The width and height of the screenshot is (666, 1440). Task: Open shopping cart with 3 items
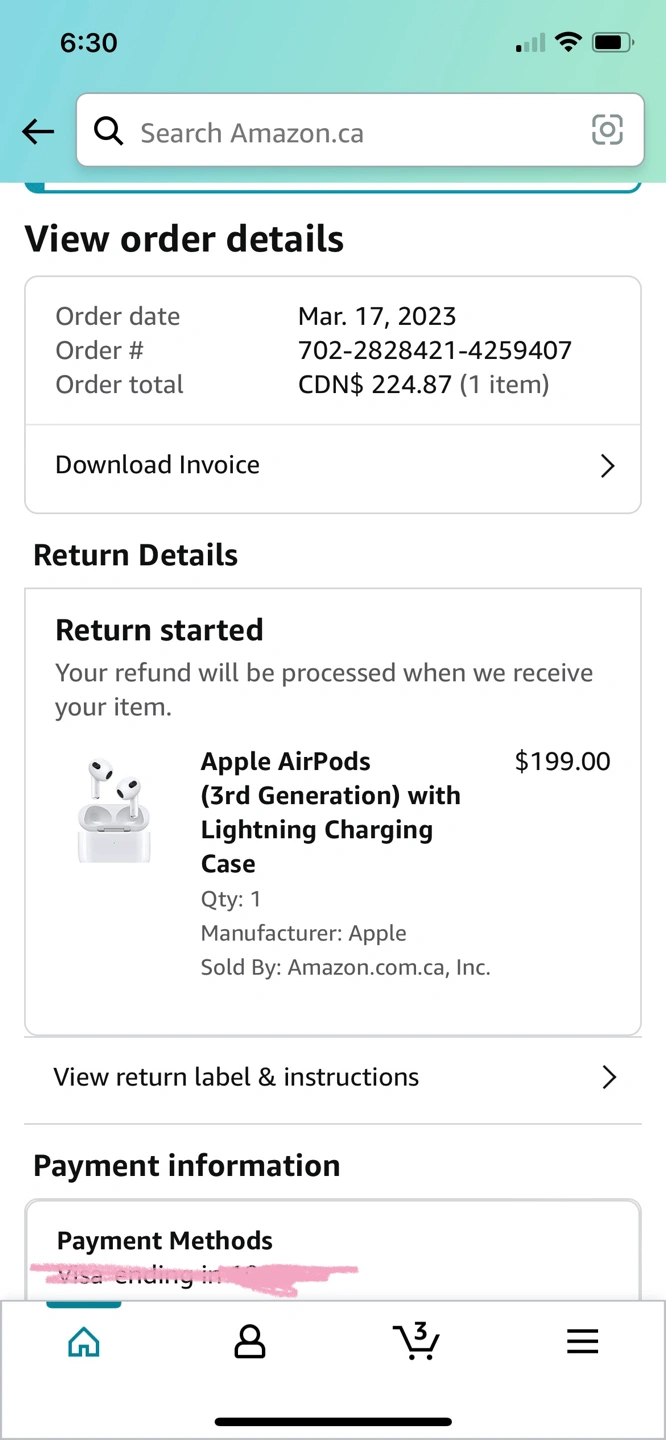click(416, 1341)
